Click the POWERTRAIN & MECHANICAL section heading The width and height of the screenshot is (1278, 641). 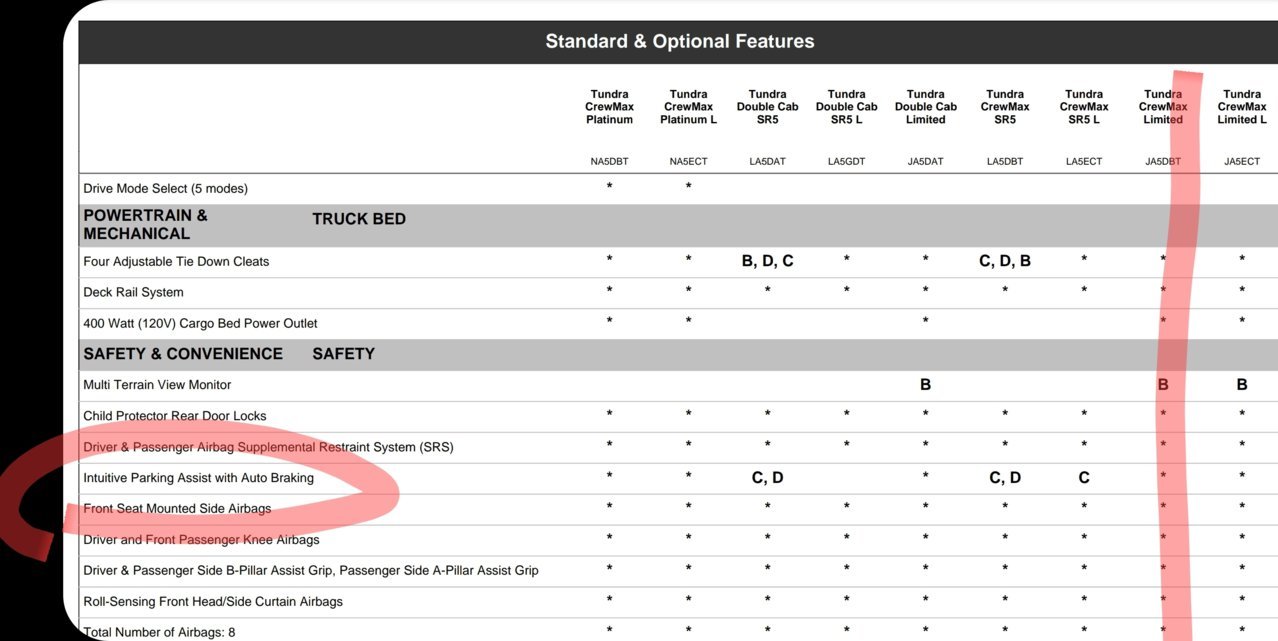point(145,225)
